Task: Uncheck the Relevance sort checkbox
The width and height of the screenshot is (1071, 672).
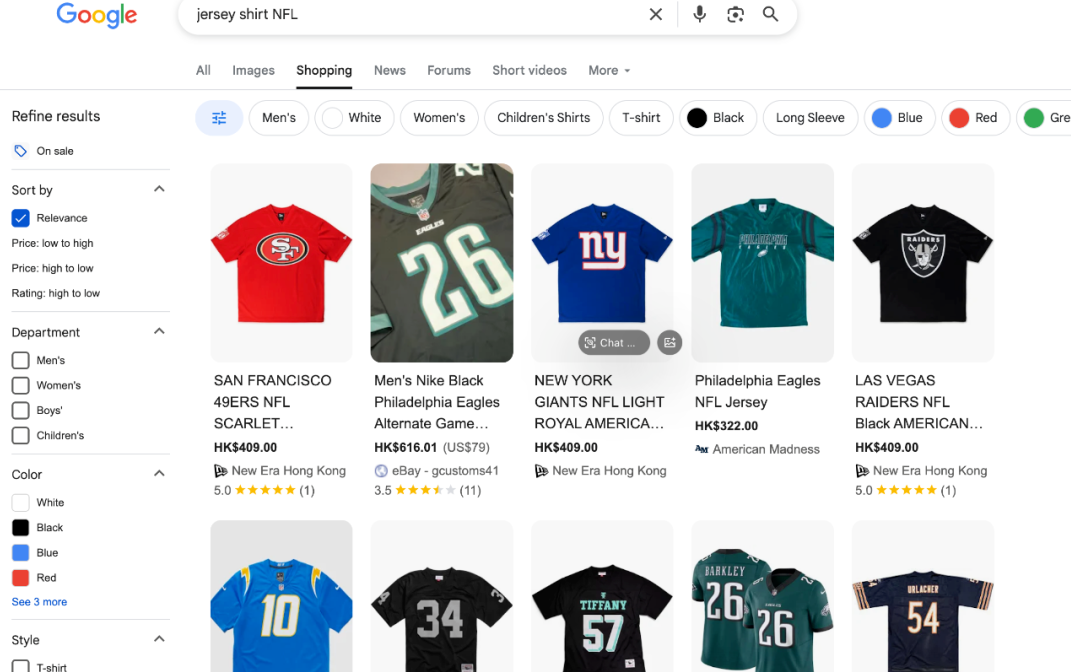Action: 20,218
